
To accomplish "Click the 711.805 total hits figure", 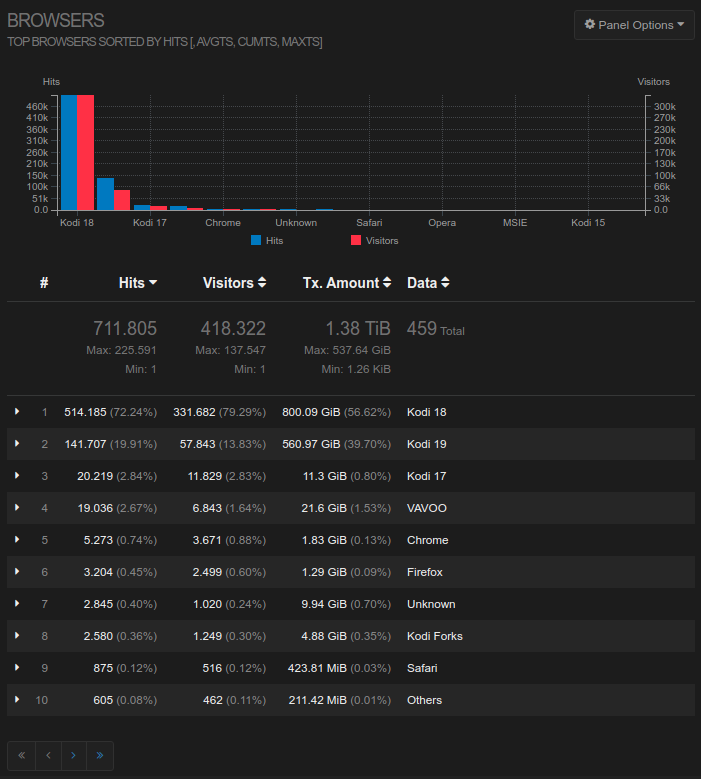I will 125,328.
